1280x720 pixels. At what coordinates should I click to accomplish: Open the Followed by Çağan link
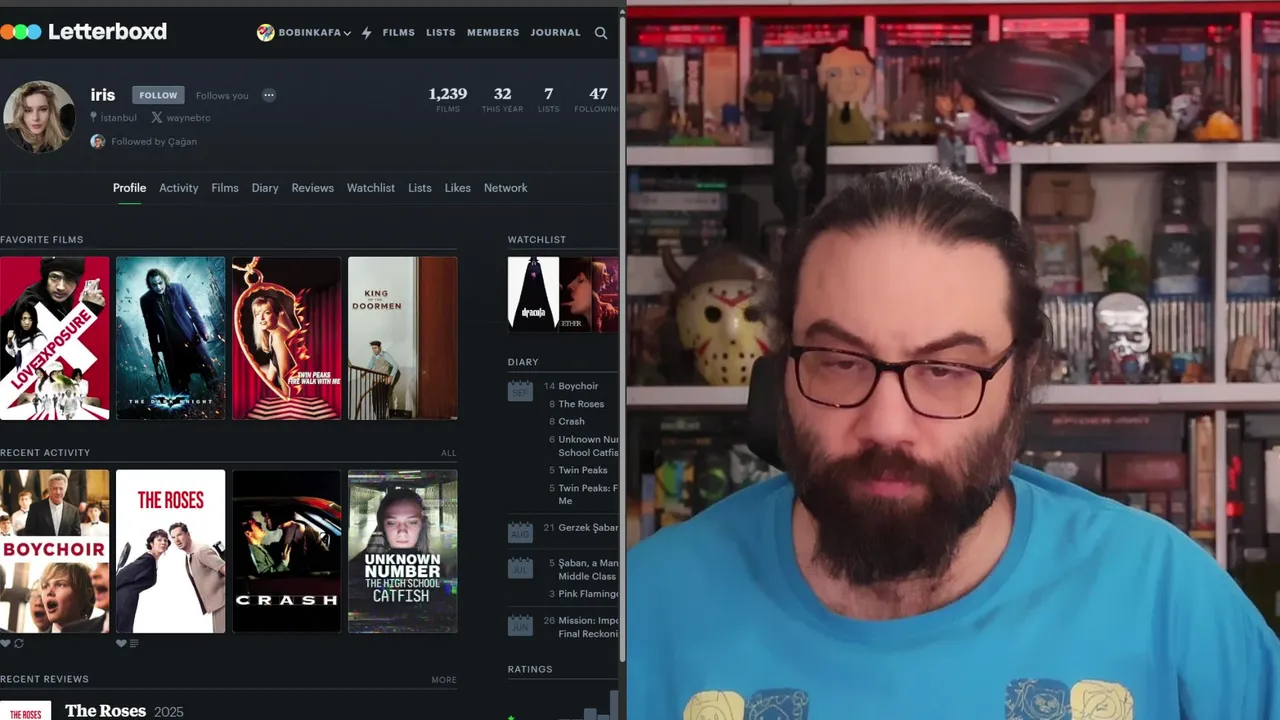coord(154,142)
